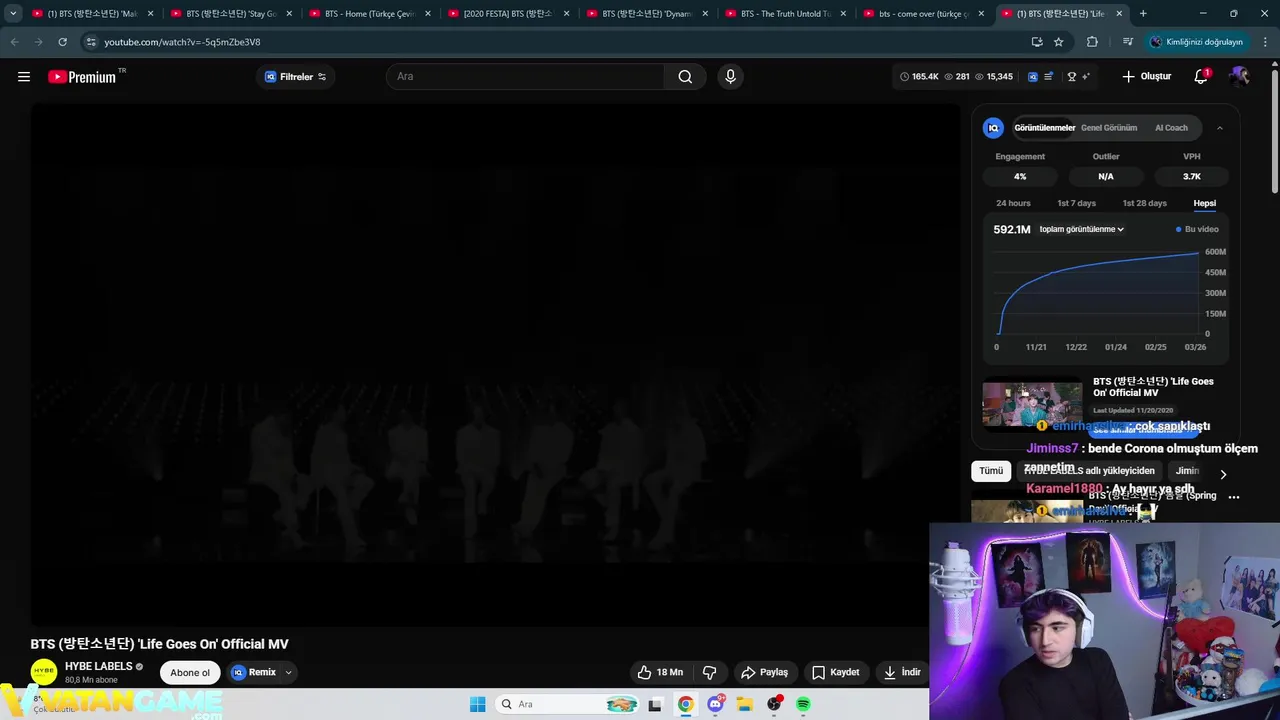
Task: Switch to the 'Dynamite' browser tab
Action: [647, 14]
